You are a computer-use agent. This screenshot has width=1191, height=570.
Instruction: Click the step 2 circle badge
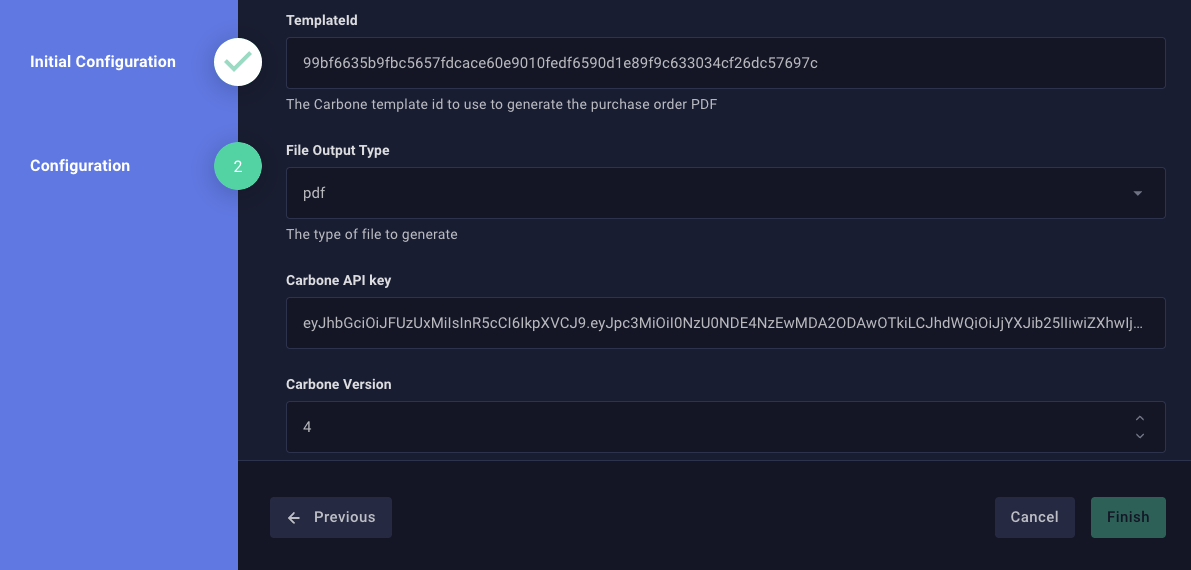(x=238, y=166)
